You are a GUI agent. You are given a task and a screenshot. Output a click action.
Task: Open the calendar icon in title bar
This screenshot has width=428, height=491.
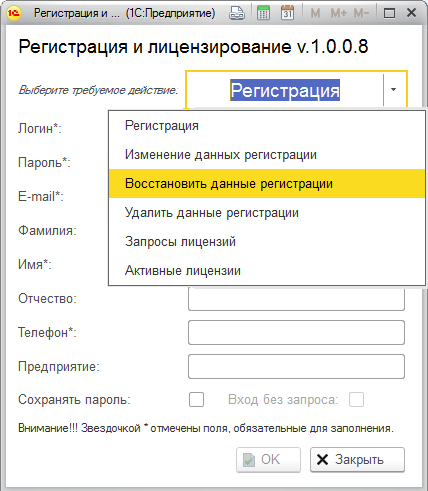pyautogui.click(x=287, y=13)
